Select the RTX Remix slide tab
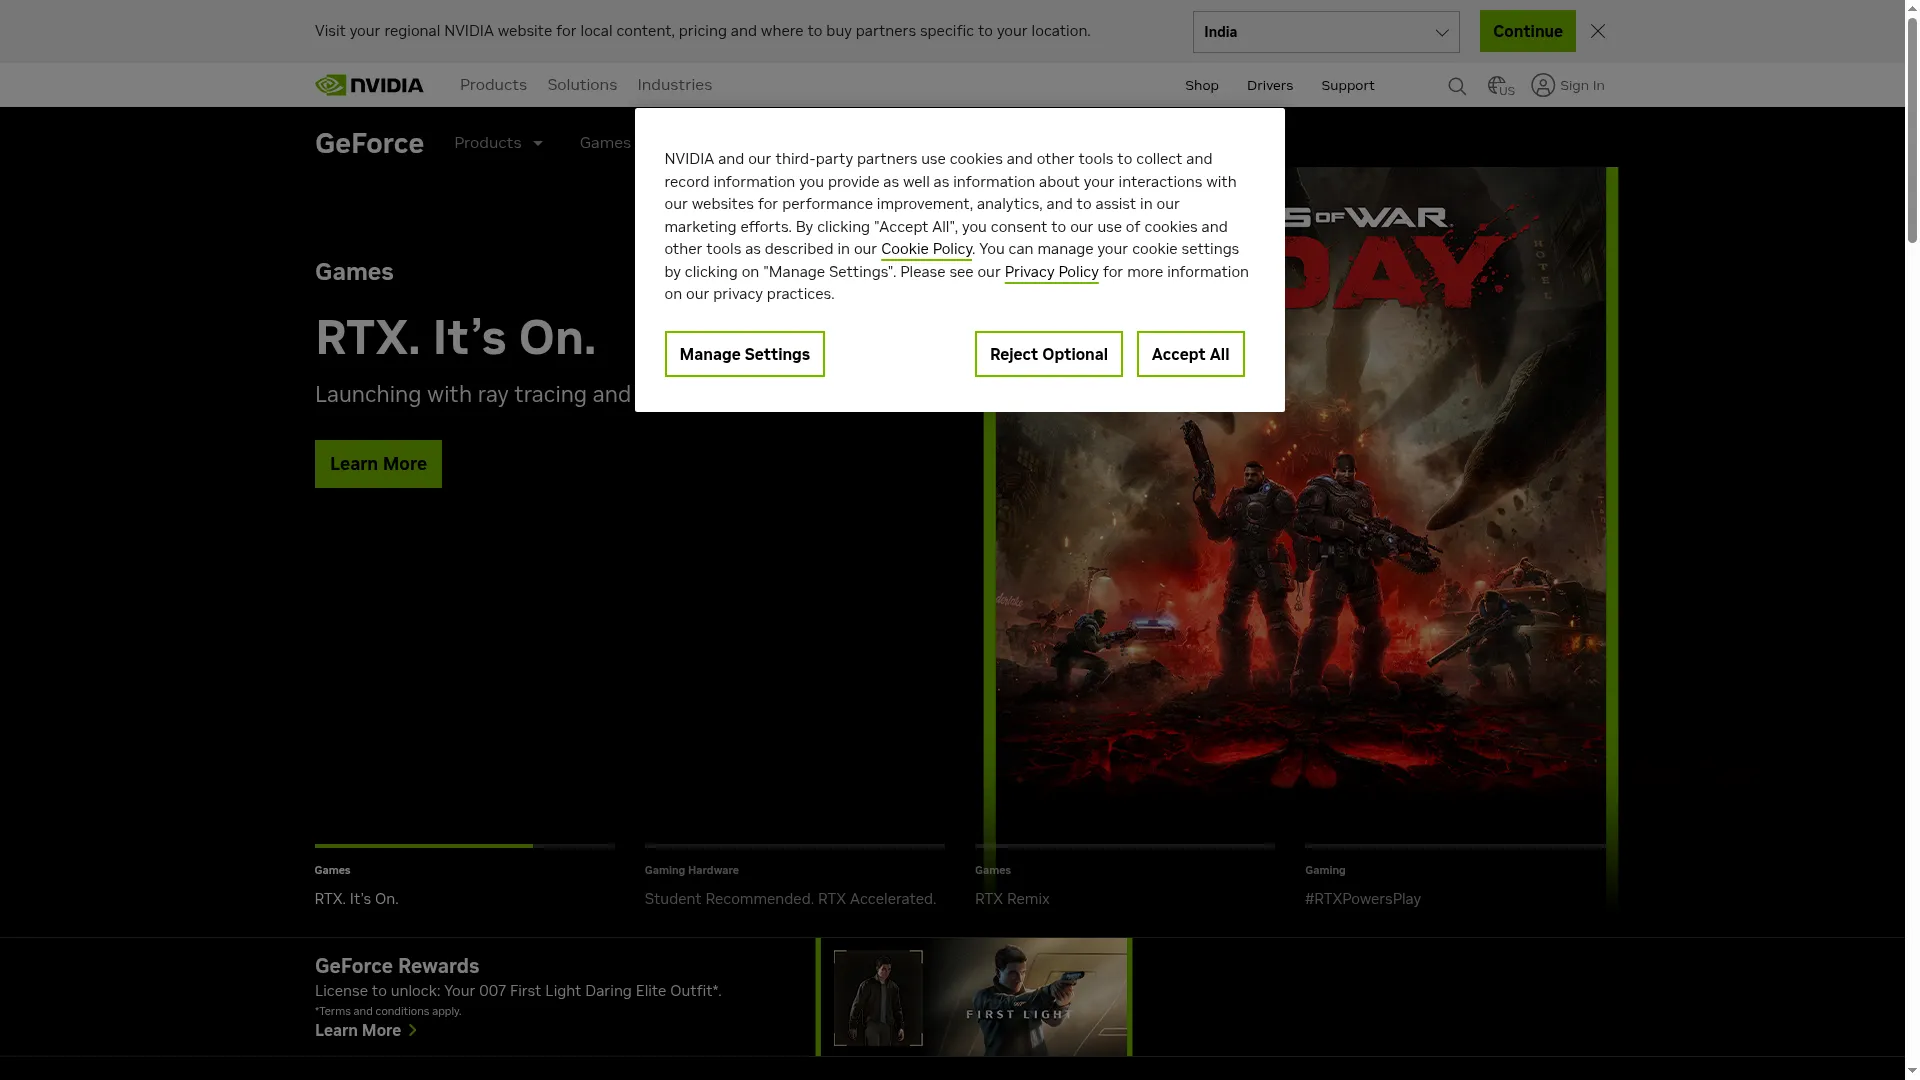This screenshot has height=1080, width=1920. click(x=1125, y=878)
